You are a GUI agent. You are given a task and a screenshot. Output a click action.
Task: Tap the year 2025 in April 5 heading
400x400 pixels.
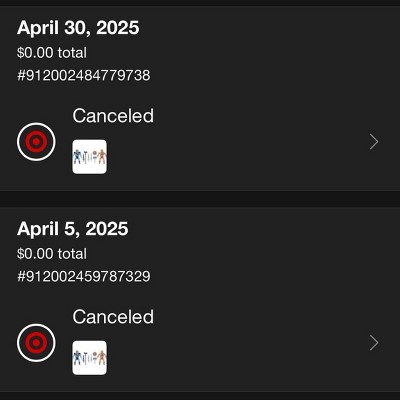107,229
